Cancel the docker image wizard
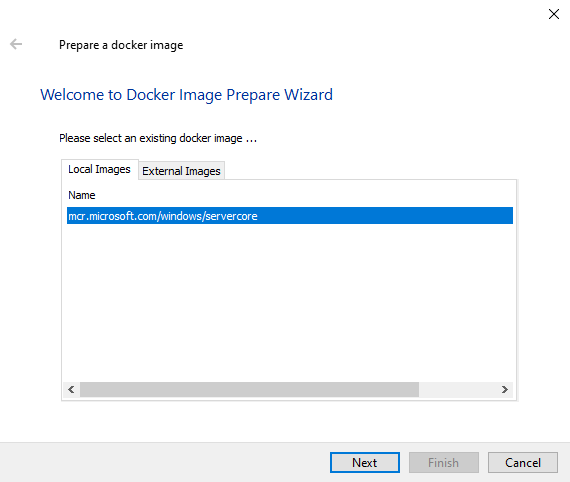The image size is (570, 482). [x=523, y=462]
